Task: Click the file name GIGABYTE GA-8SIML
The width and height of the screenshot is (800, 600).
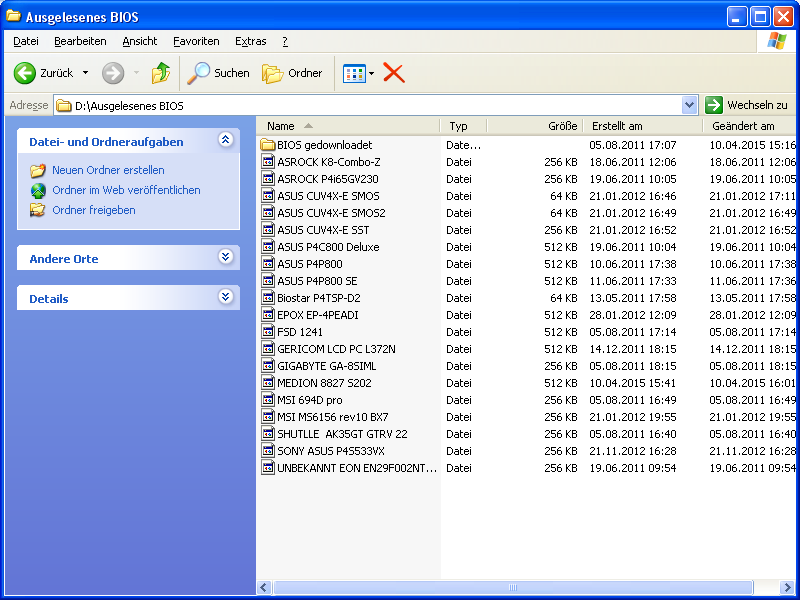Action: [327, 366]
